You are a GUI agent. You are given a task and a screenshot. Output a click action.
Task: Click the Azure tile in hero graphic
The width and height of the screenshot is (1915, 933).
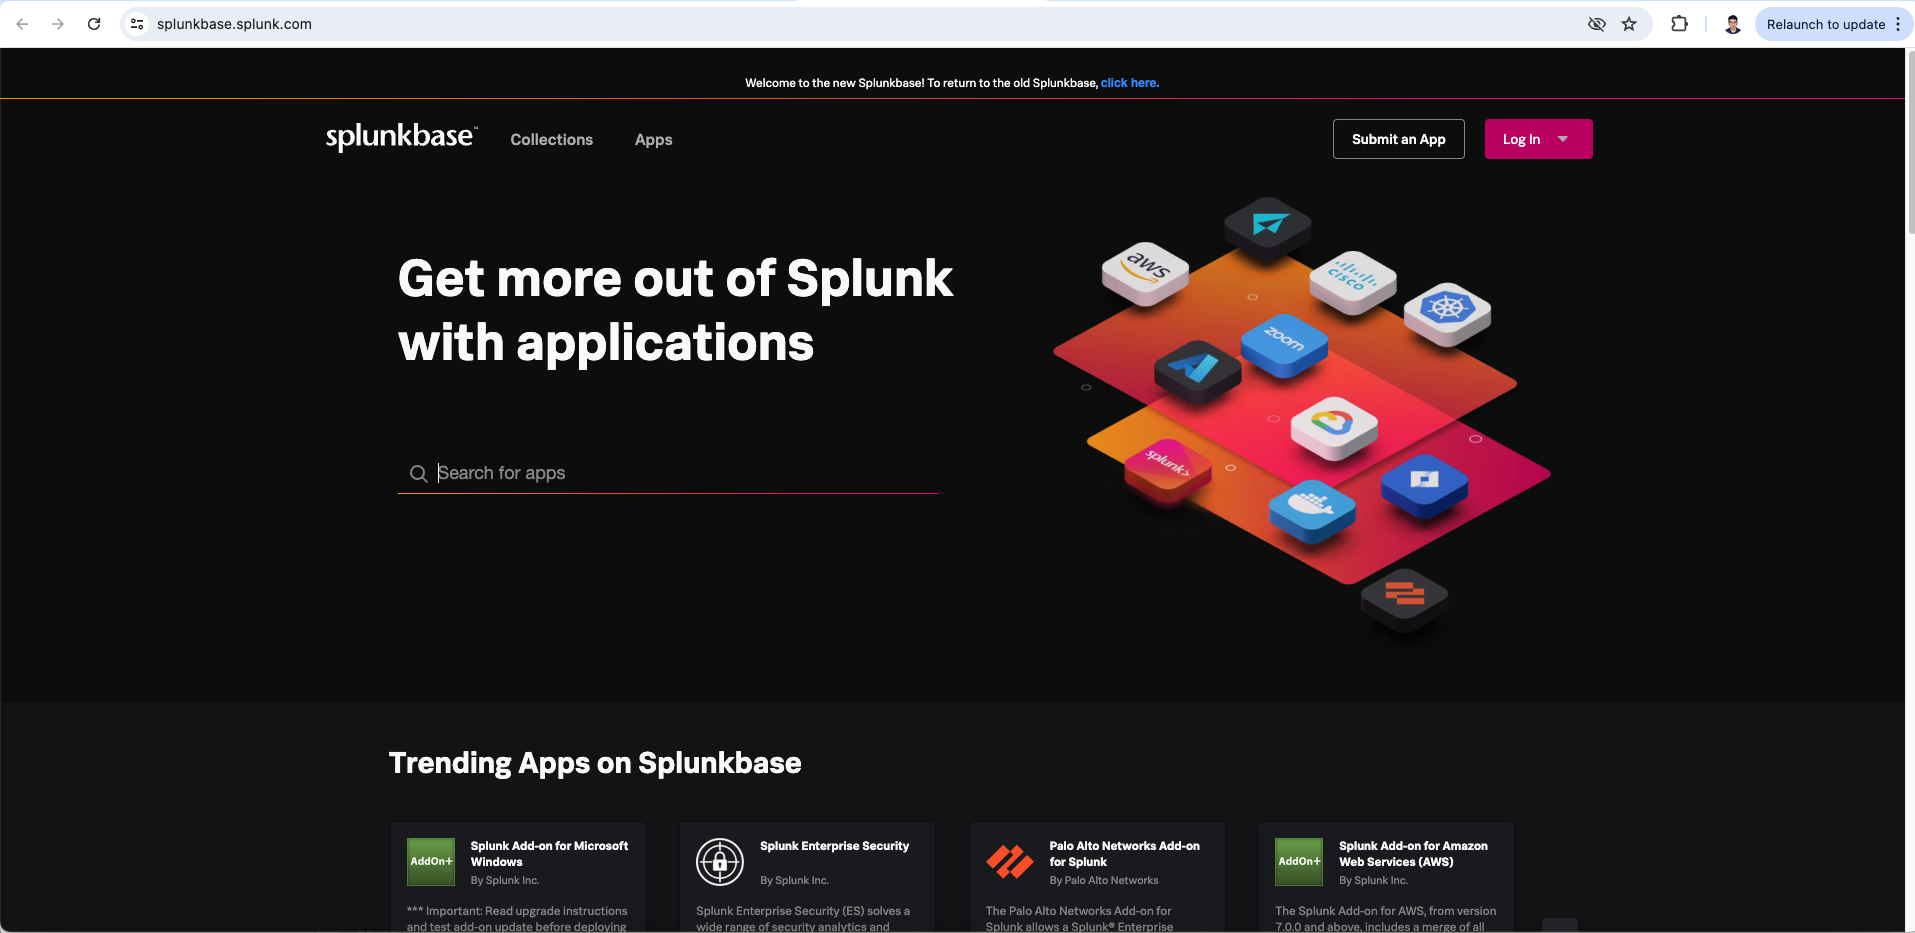1198,371
